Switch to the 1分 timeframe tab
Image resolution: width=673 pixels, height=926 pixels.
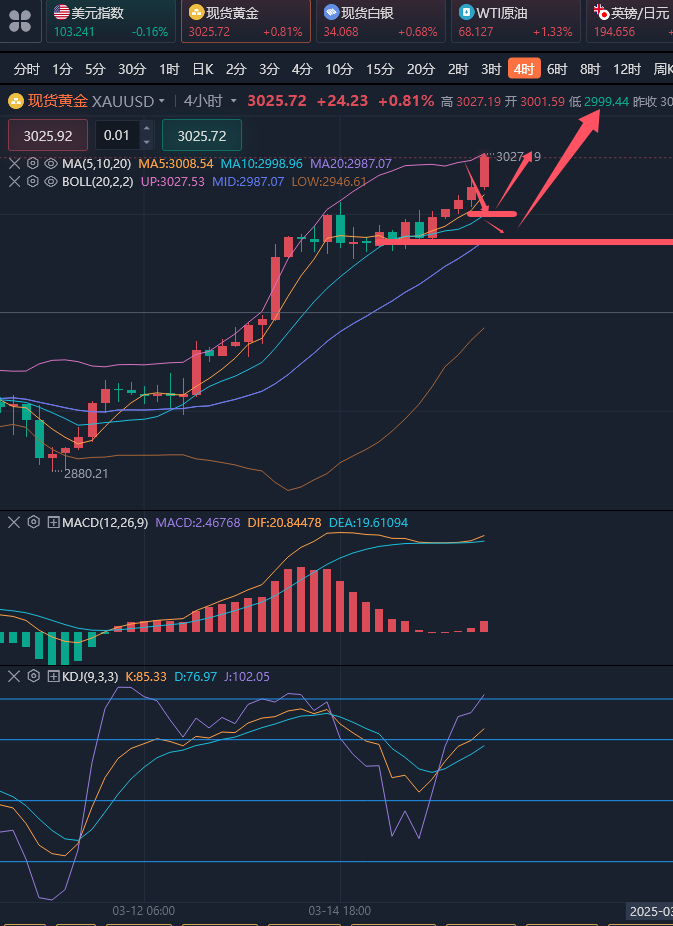(x=62, y=70)
